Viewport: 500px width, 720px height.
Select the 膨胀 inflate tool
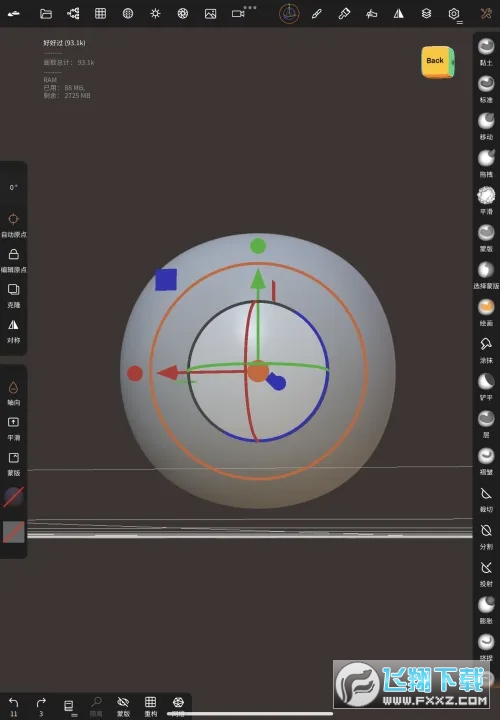tap(486, 610)
